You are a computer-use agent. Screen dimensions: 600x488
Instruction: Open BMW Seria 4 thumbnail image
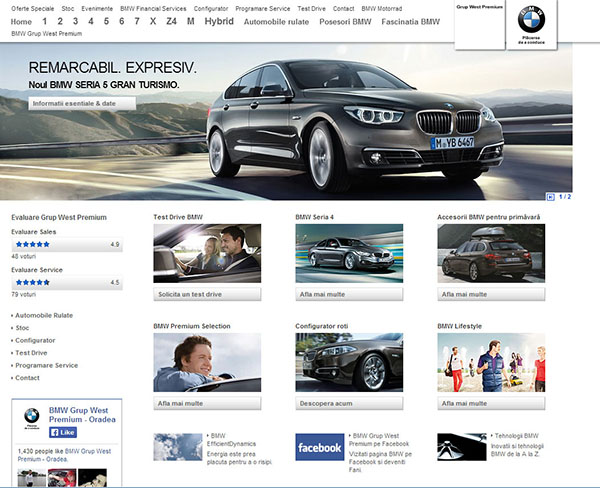click(x=349, y=253)
